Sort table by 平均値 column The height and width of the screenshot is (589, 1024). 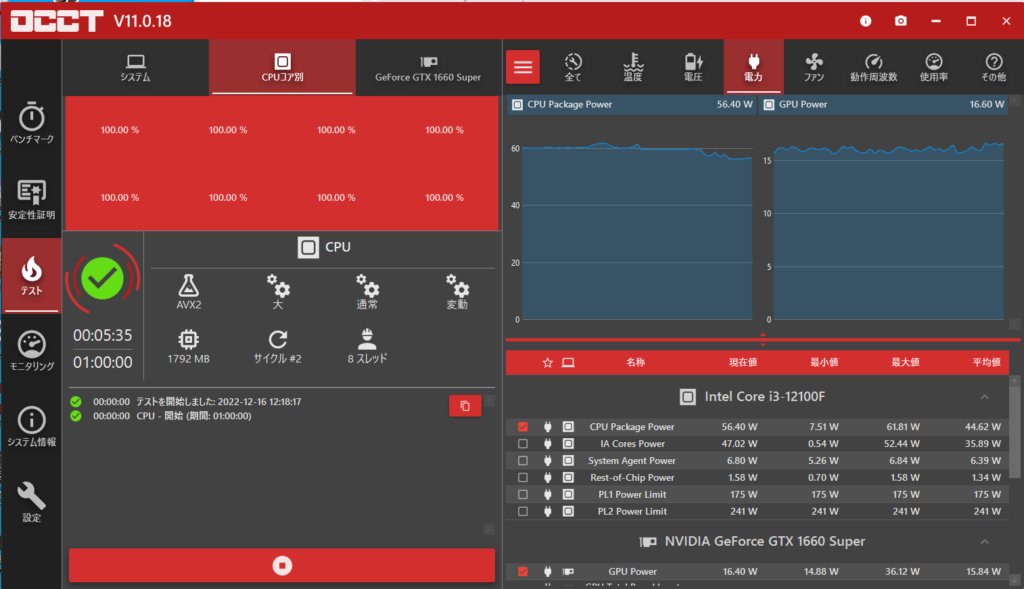986,362
